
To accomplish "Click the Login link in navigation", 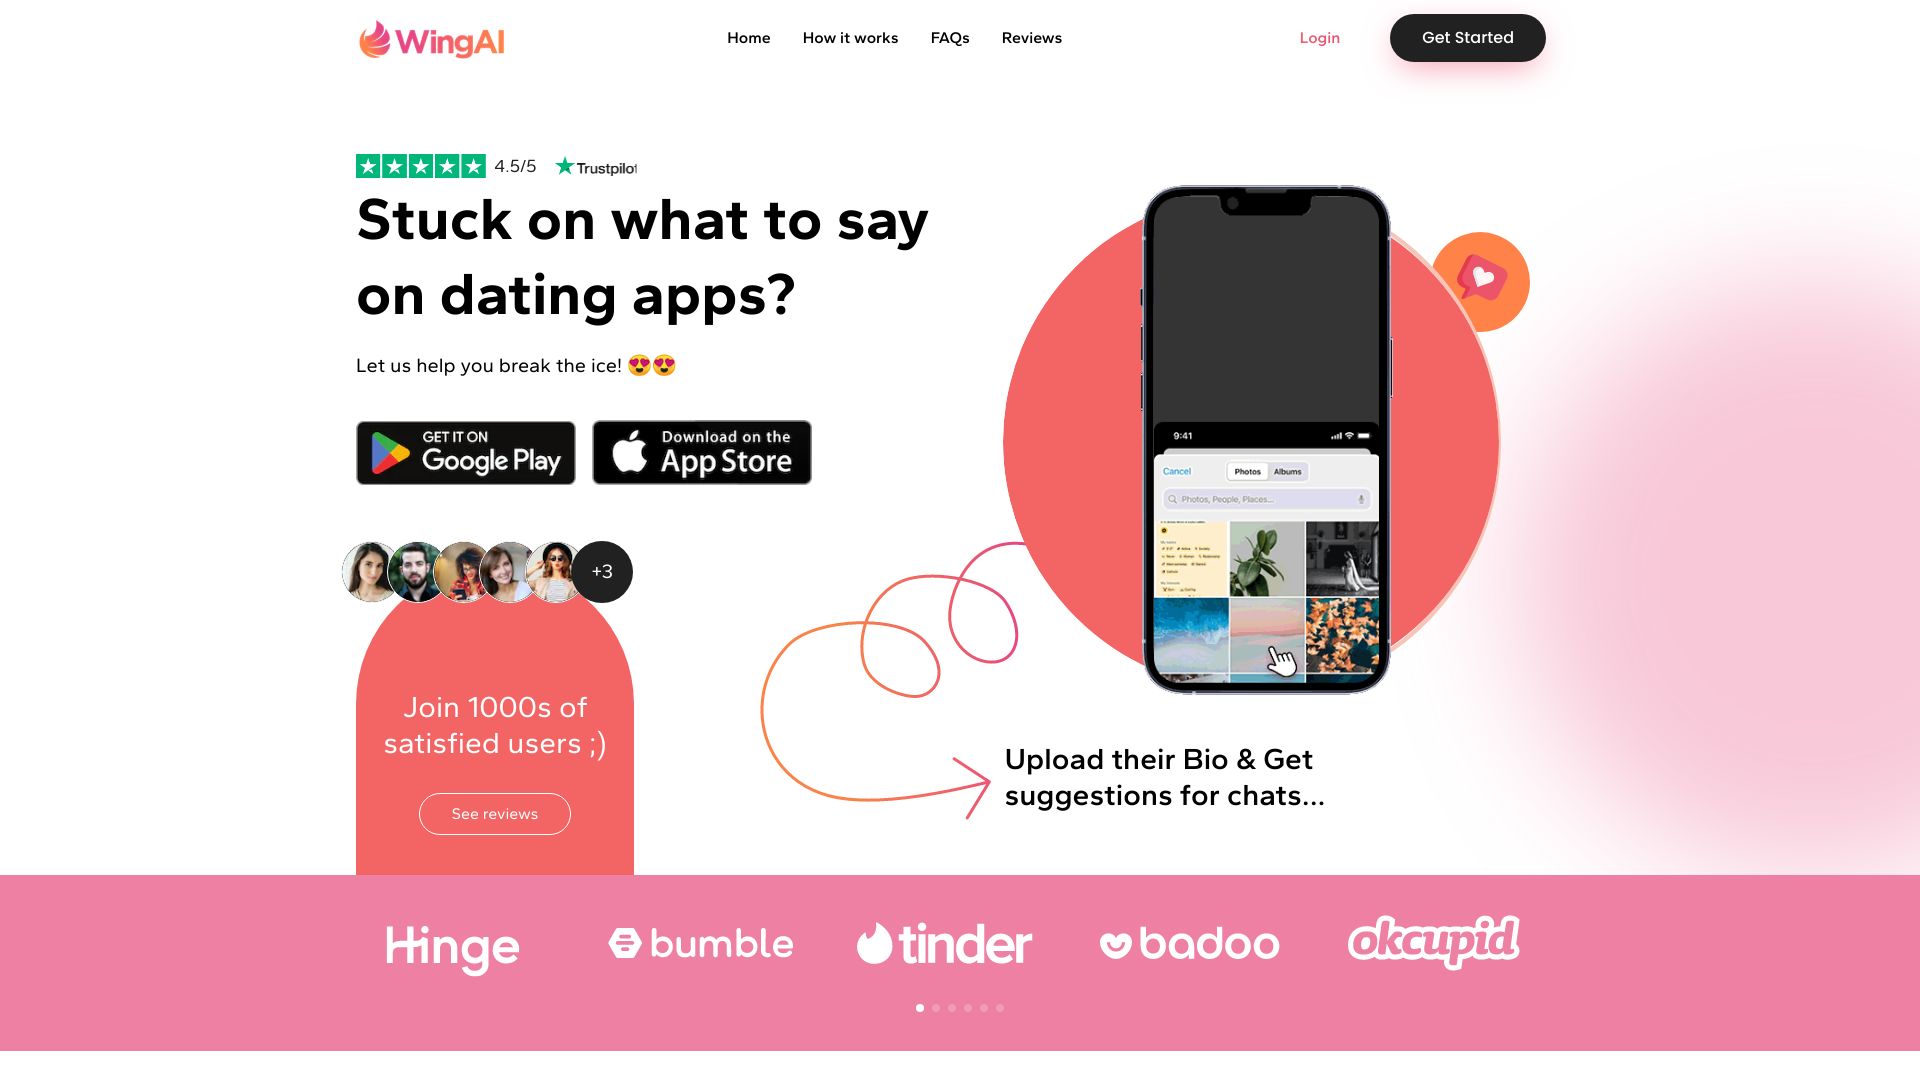I will click(x=1320, y=37).
